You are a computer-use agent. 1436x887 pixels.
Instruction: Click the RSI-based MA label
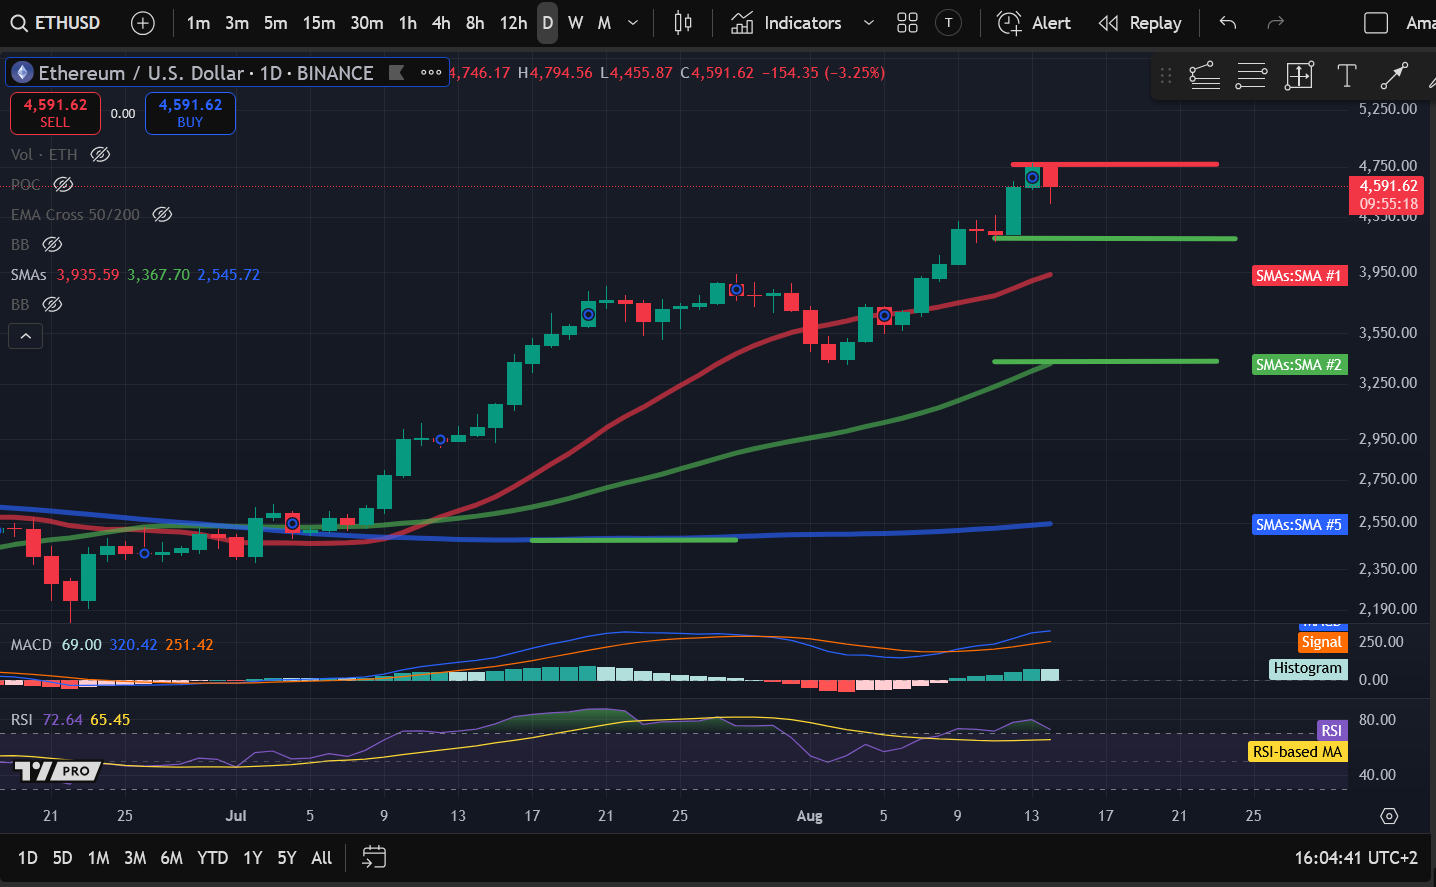1298,751
